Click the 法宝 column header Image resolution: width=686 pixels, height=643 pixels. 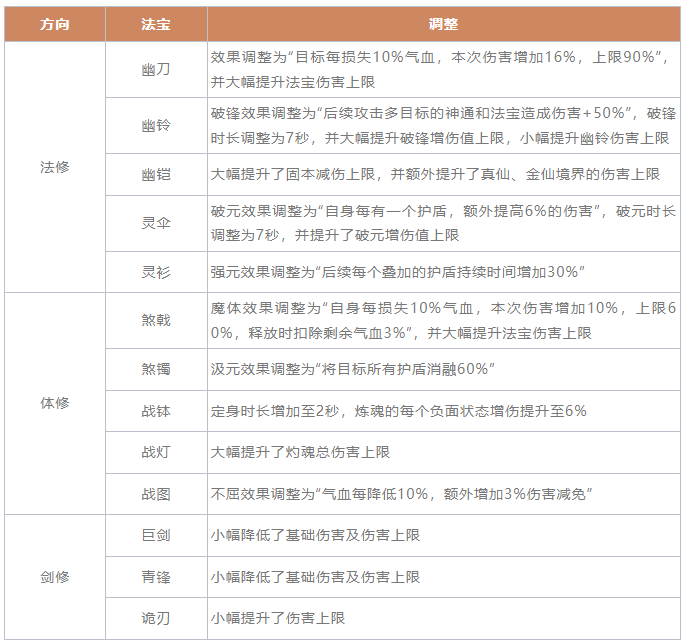coord(156,23)
